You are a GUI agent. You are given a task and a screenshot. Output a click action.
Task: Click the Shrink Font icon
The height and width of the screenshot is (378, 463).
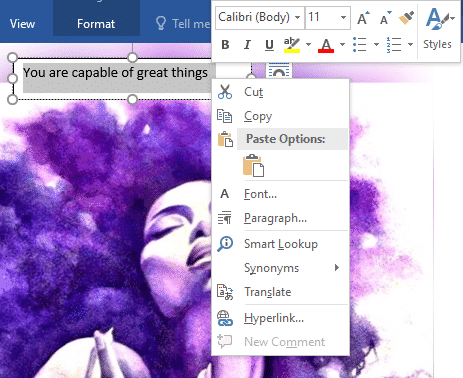point(385,18)
